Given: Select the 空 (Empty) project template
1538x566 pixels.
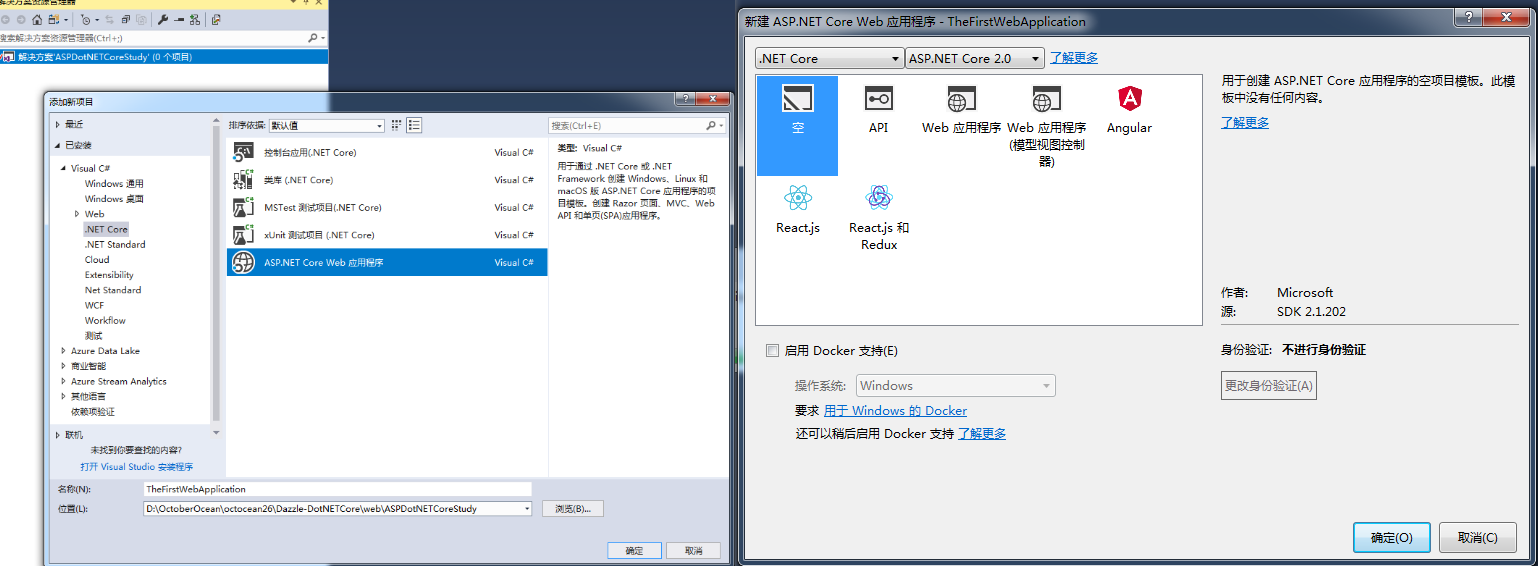Looking at the screenshot, I should [x=797, y=126].
